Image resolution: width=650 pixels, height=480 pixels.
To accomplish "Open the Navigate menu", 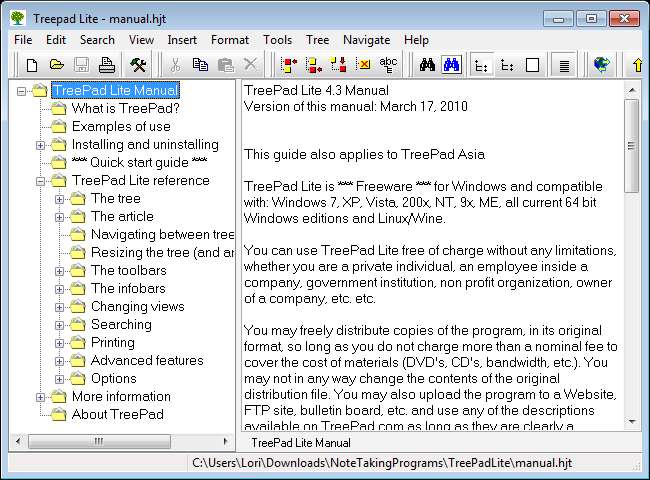I will pyautogui.click(x=366, y=40).
